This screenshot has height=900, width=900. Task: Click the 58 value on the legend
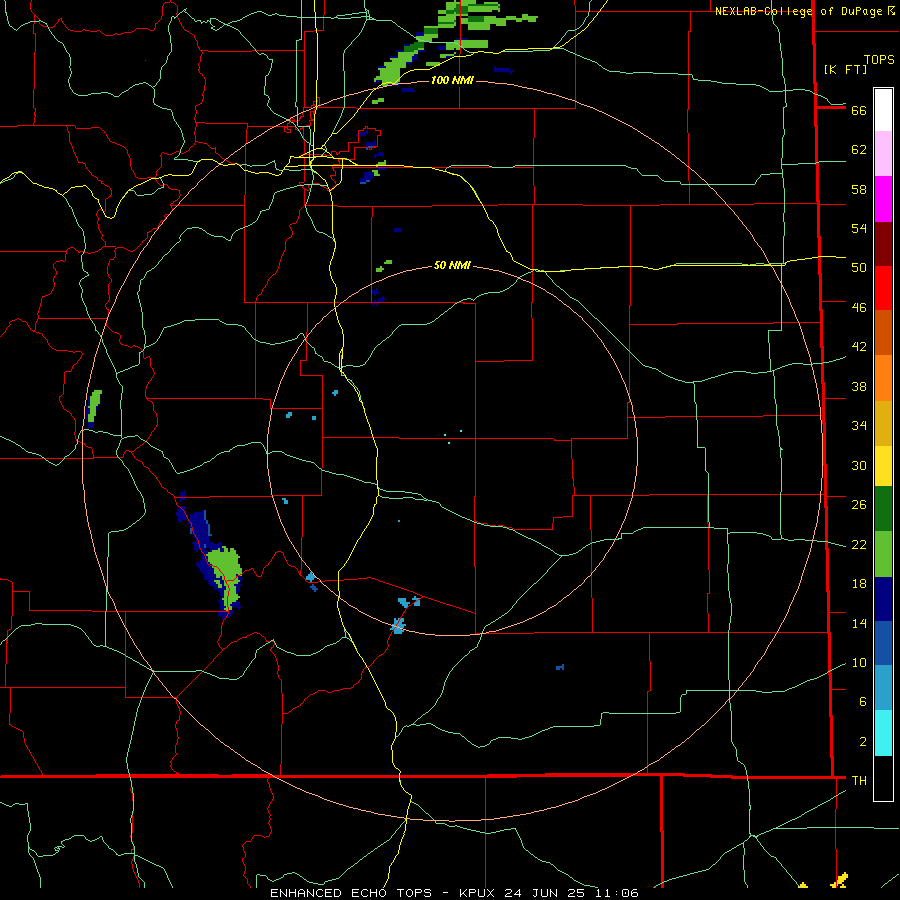tap(859, 189)
